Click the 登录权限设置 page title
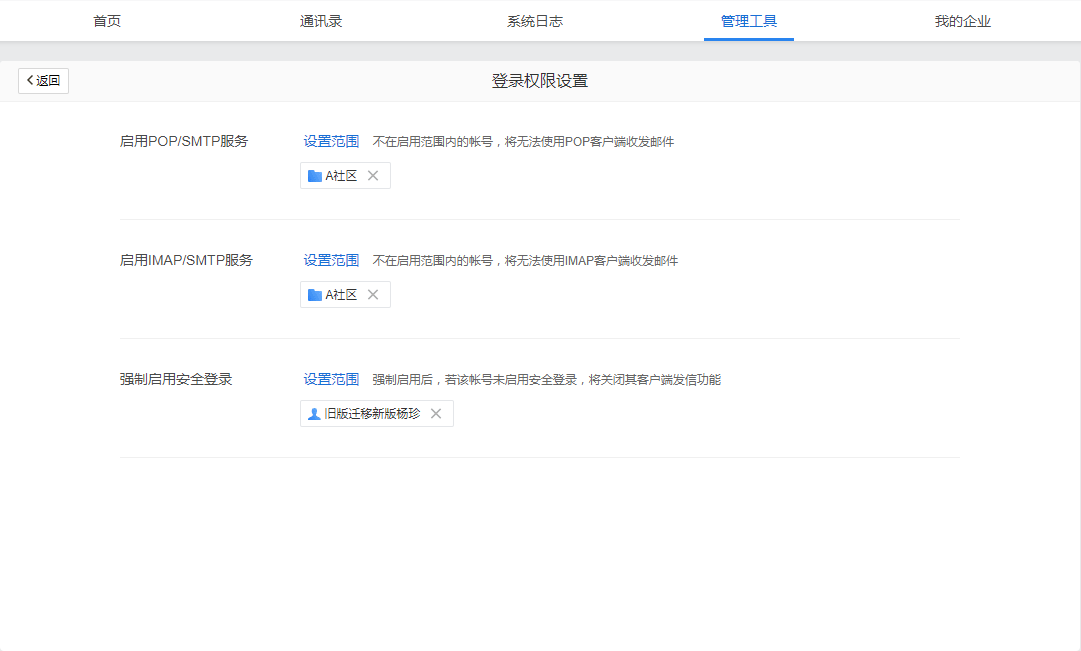 click(540, 81)
